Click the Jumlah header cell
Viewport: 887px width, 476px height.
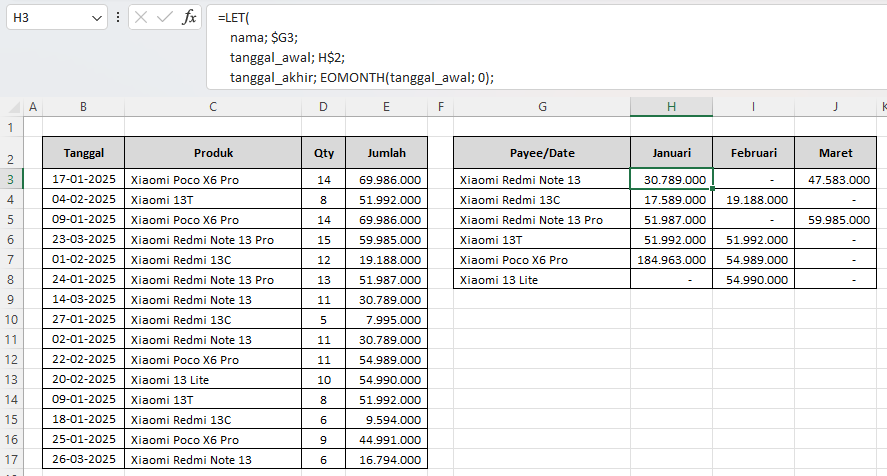point(386,153)
